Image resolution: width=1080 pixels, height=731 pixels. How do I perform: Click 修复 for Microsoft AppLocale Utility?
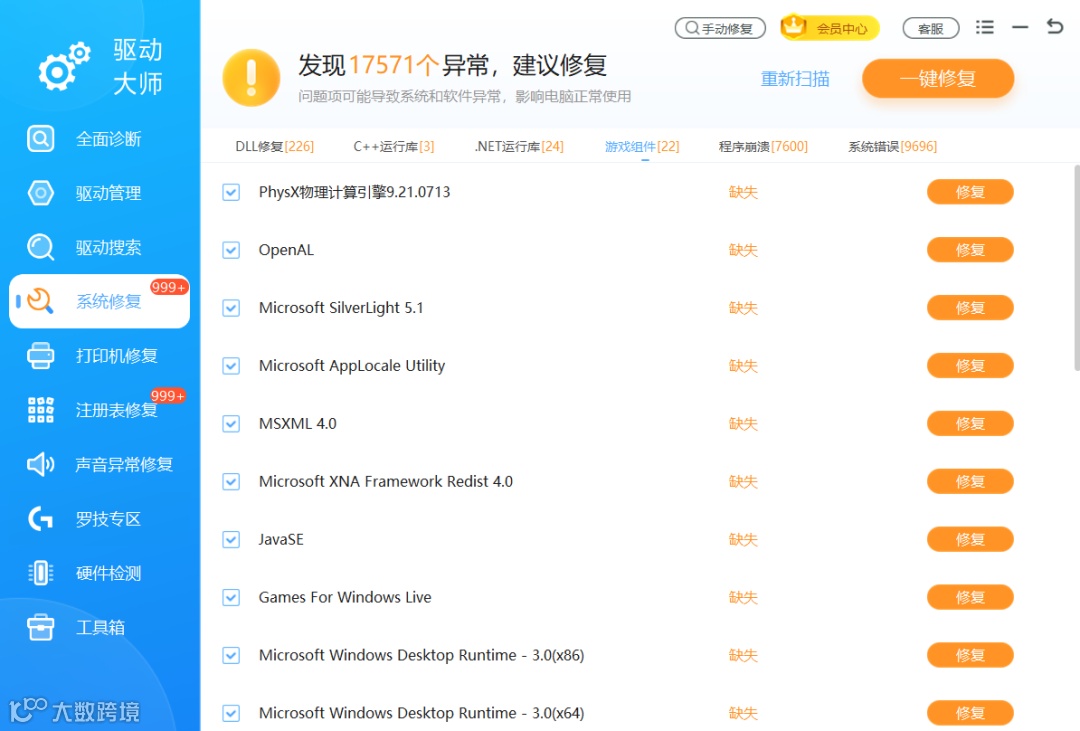tap(970, 366)
